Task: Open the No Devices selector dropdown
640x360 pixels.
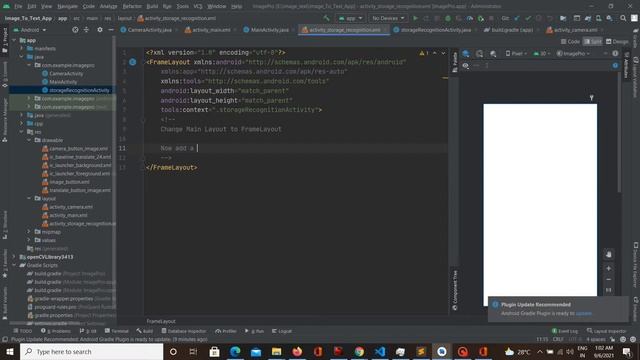Action: tap(387, 18)
